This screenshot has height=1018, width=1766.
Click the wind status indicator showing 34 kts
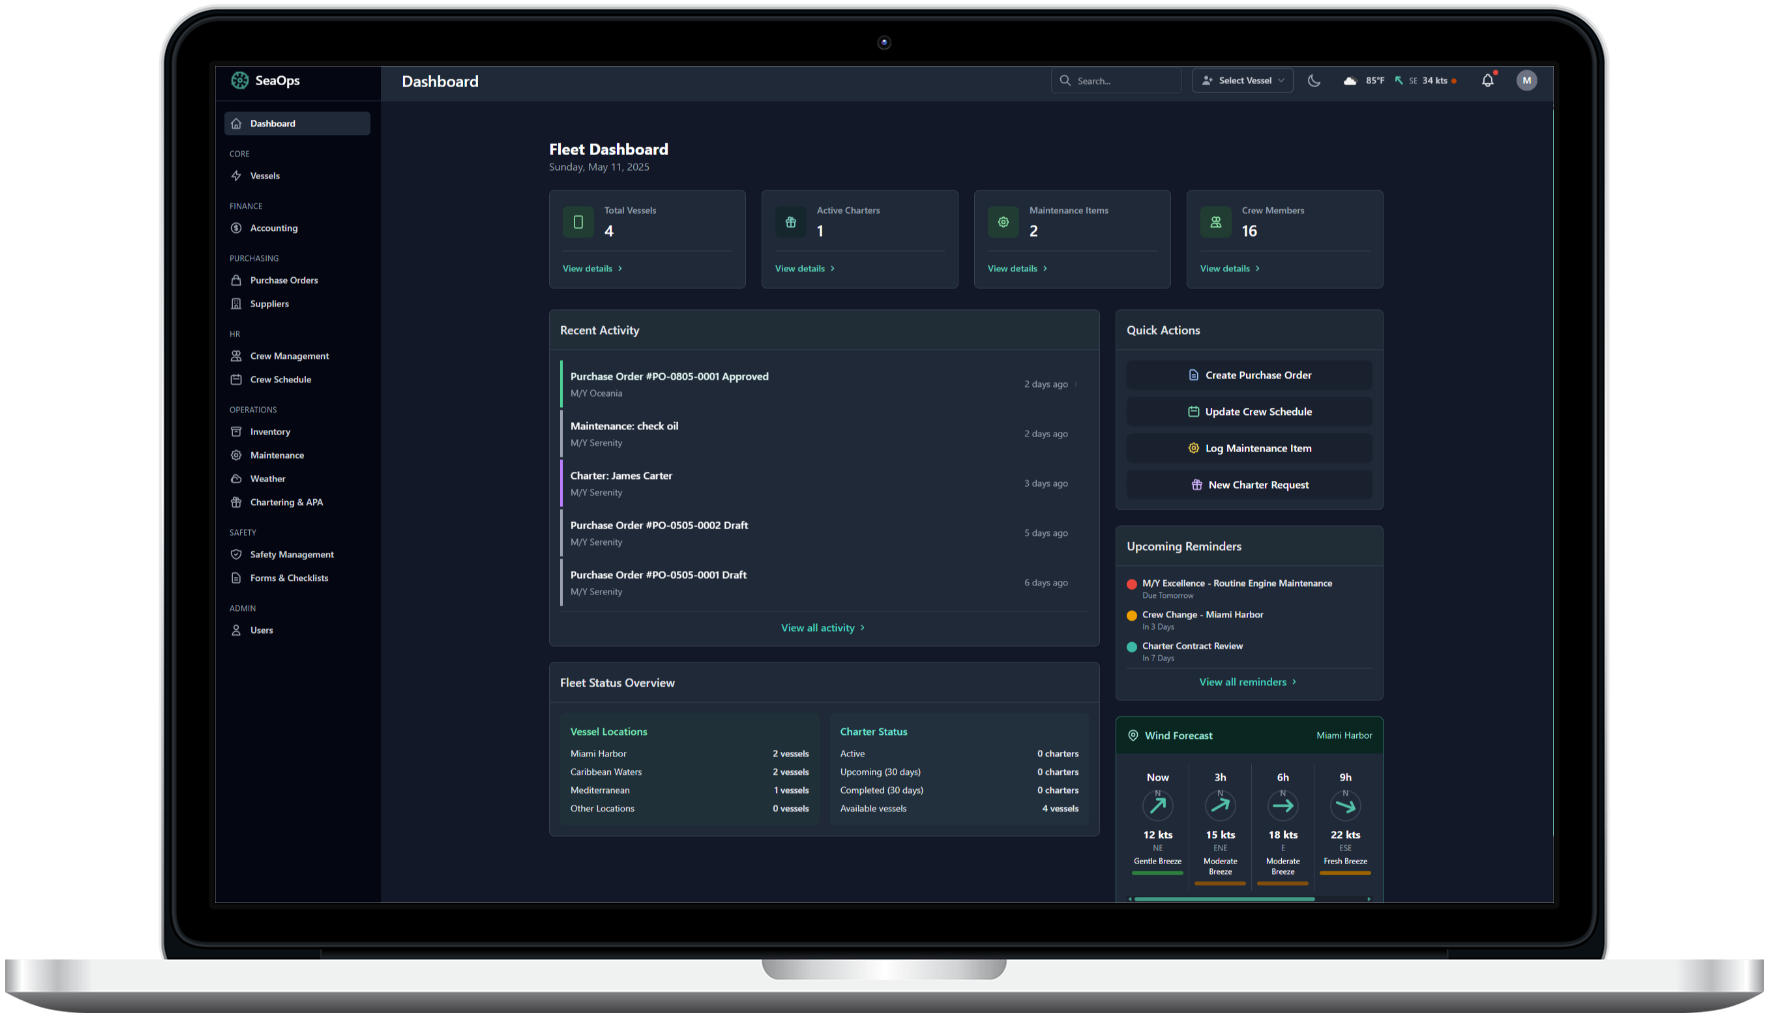(1427, 80)
